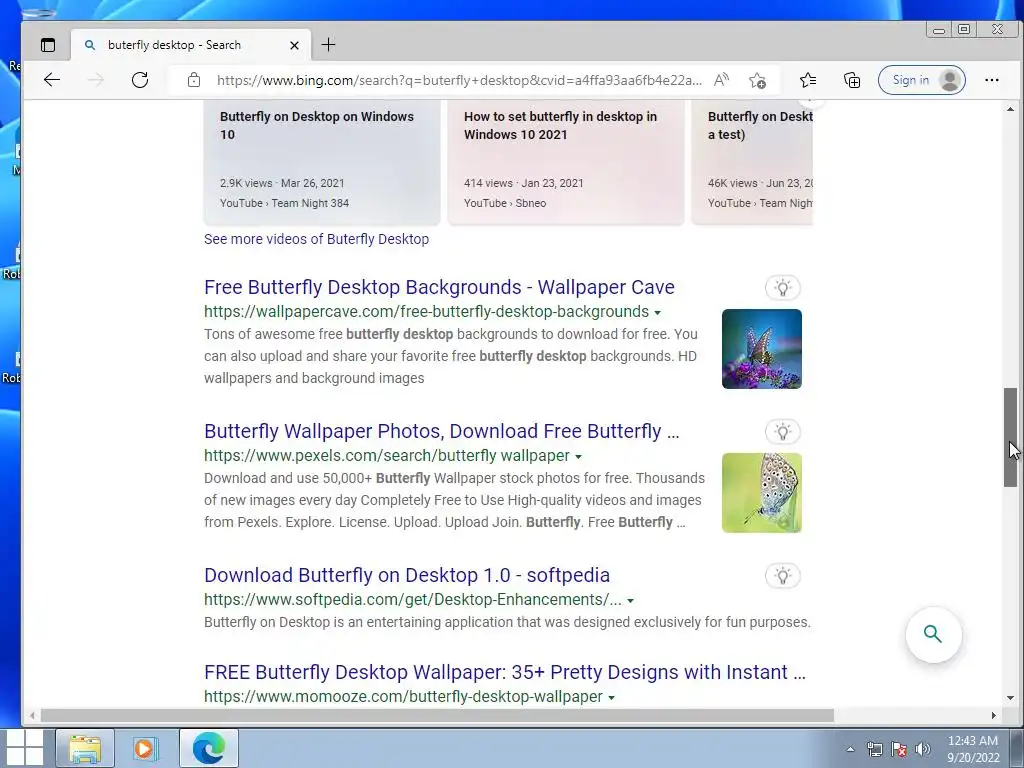Click the address bar URL field
Viewport: 1024px width, 768px height.
459,80
